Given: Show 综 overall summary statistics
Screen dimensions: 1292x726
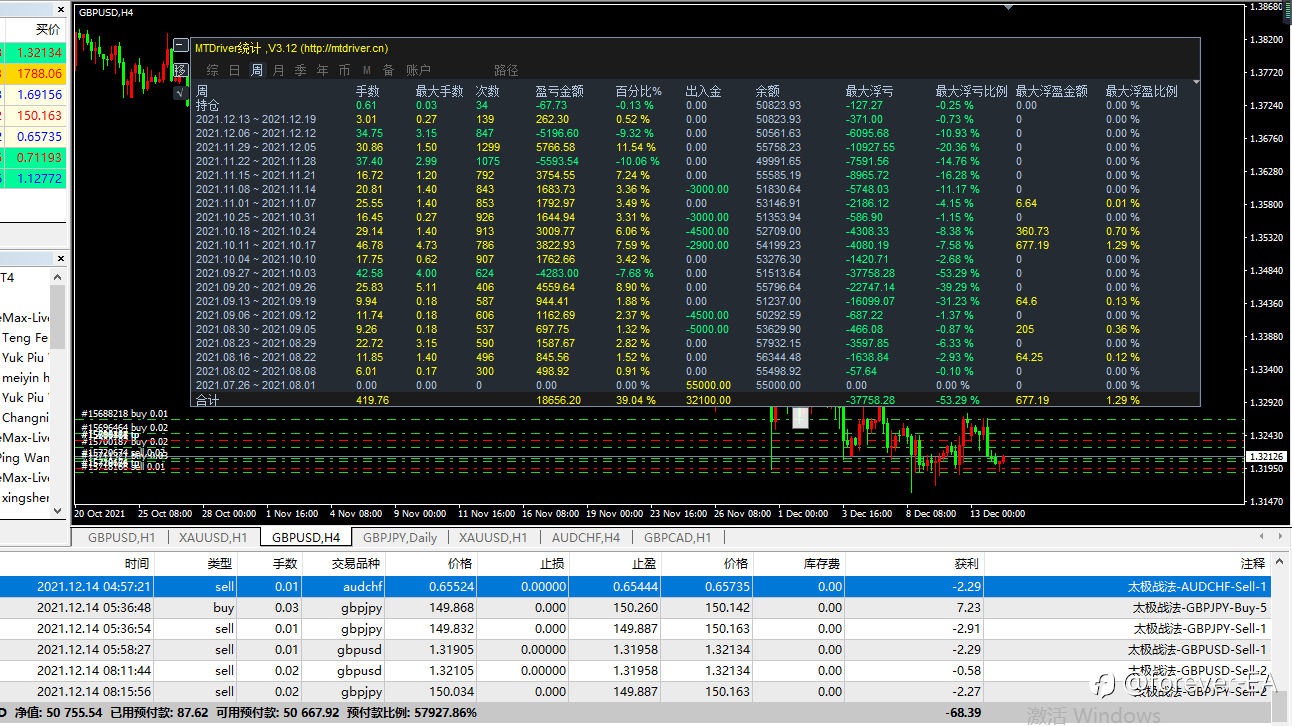Looking at the screenshot, I should click(x=212, y=70).
